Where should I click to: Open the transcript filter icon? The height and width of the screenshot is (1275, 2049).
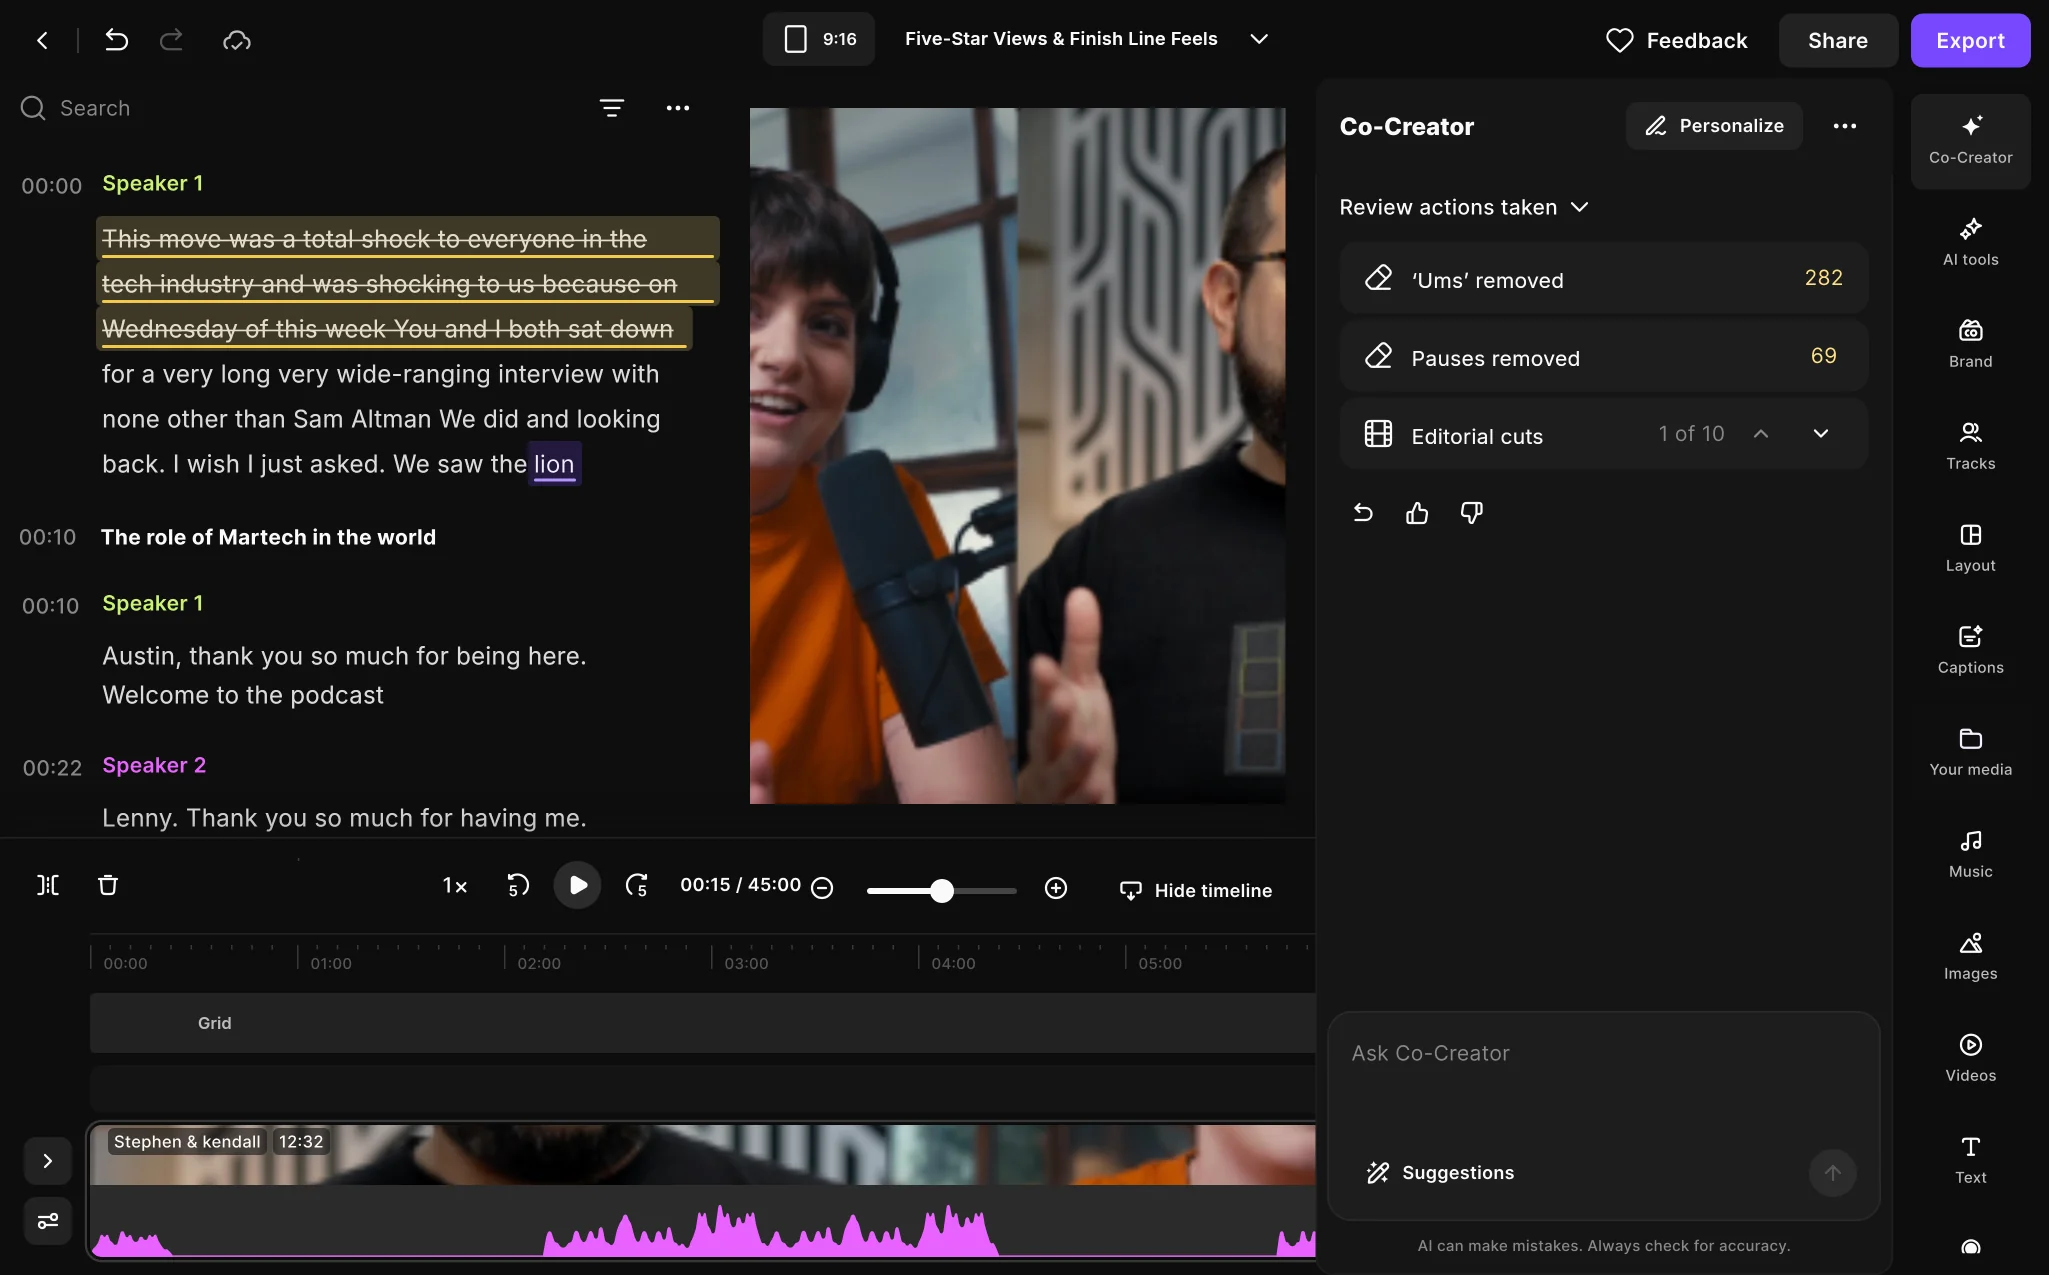coord(612,108)
